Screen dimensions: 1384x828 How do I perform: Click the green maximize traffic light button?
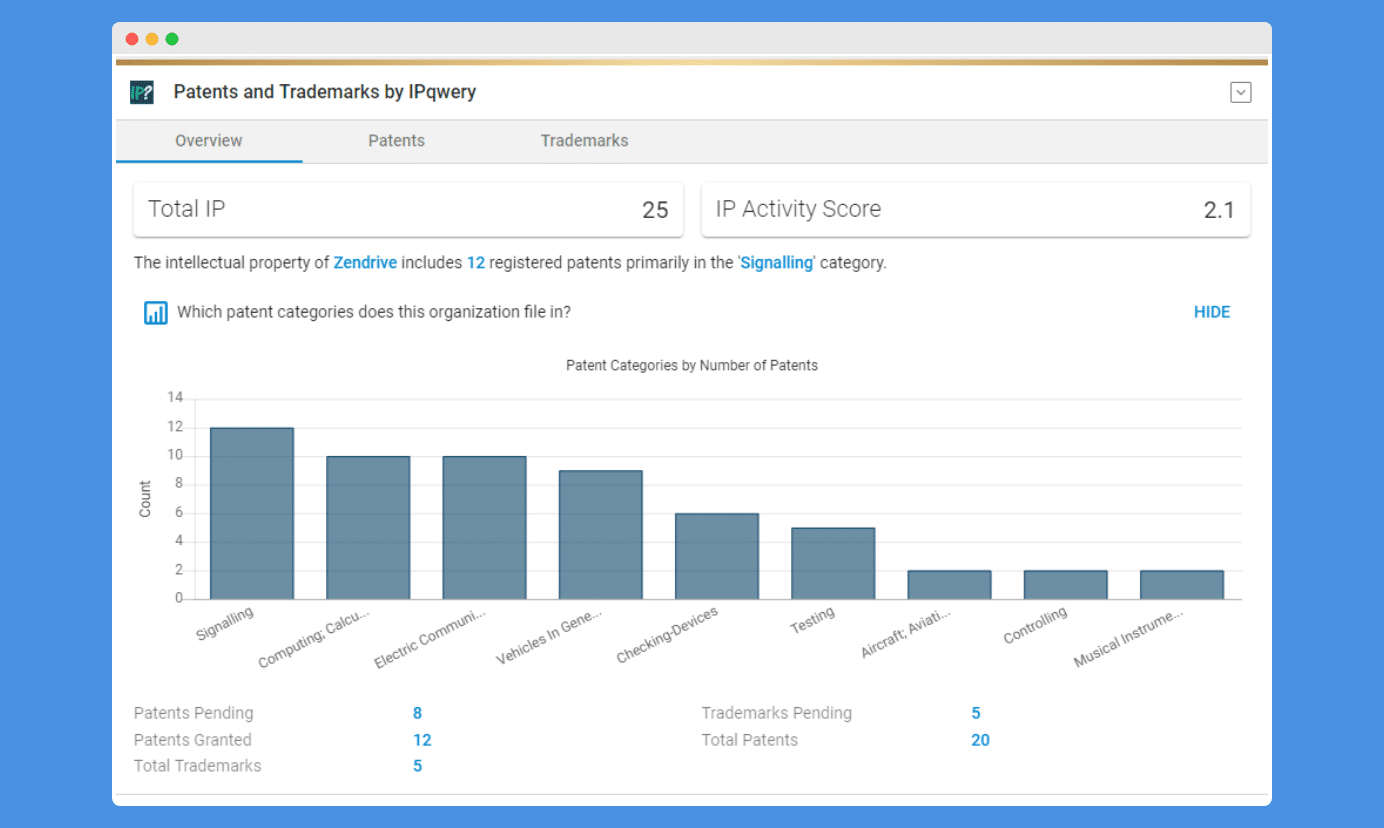tap(171, 38)
